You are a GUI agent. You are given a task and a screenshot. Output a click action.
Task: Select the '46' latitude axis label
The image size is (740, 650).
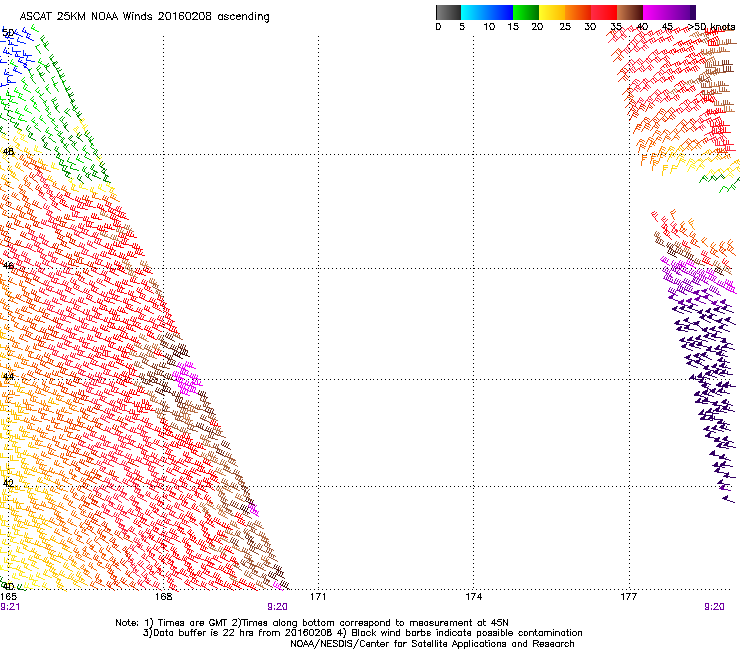point(8,266)
